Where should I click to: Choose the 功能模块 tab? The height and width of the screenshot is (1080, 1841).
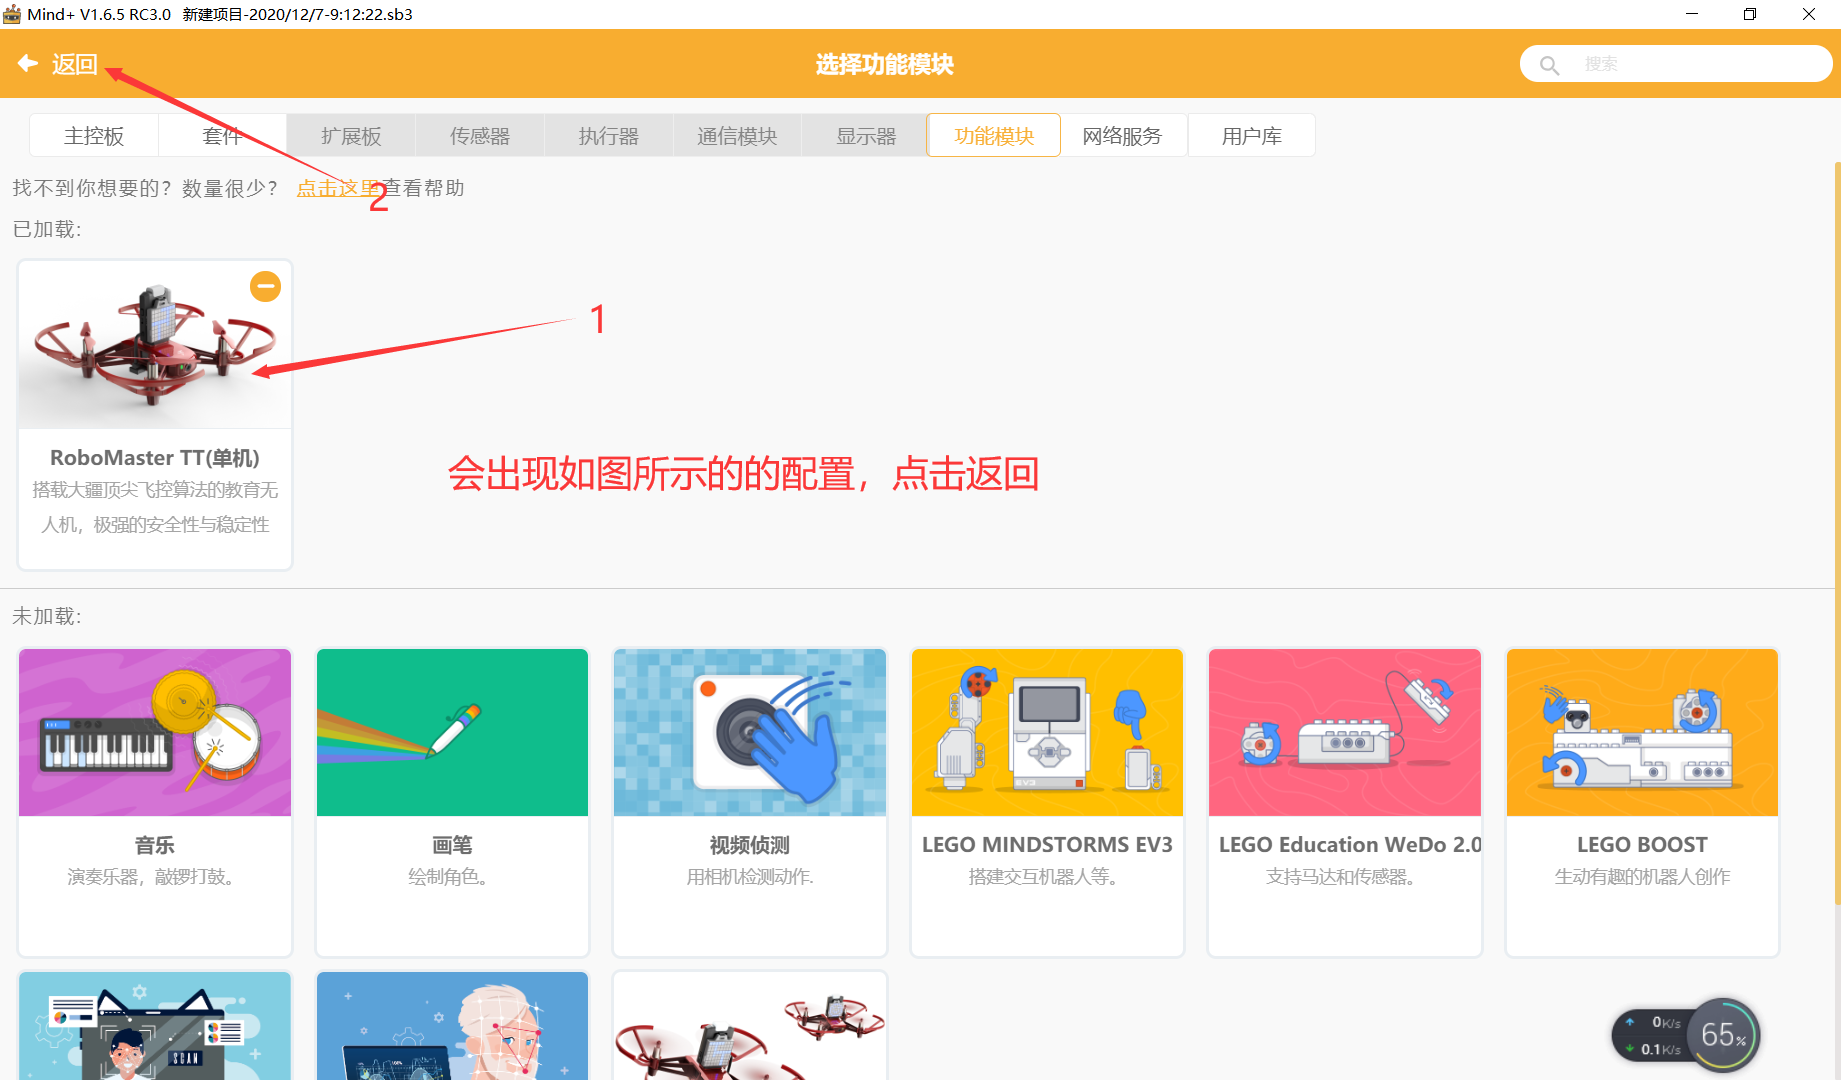(994, 136)
